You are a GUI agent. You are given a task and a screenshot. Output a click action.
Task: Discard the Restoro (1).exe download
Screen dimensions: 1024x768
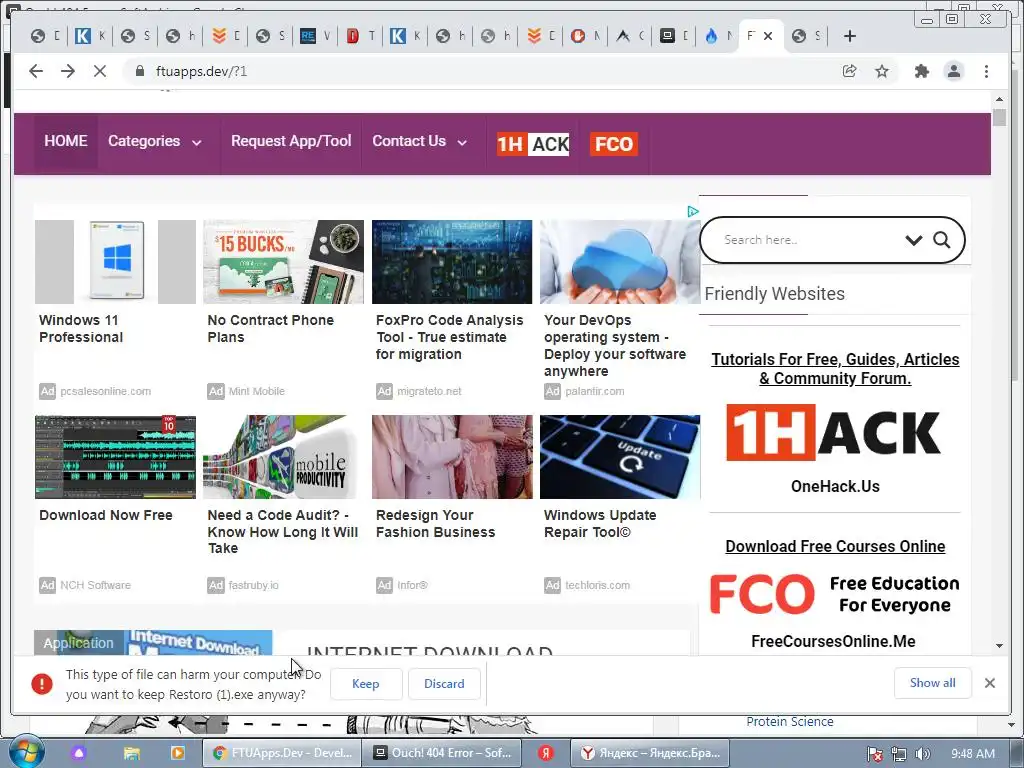pyautogui.click(x=444, y=684)
